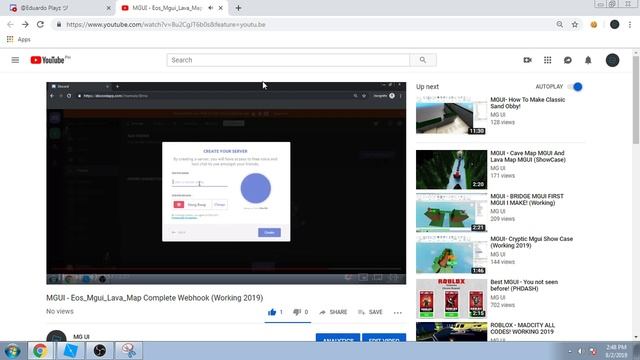Click the browser forward arrow

click(x=25, y=24)
